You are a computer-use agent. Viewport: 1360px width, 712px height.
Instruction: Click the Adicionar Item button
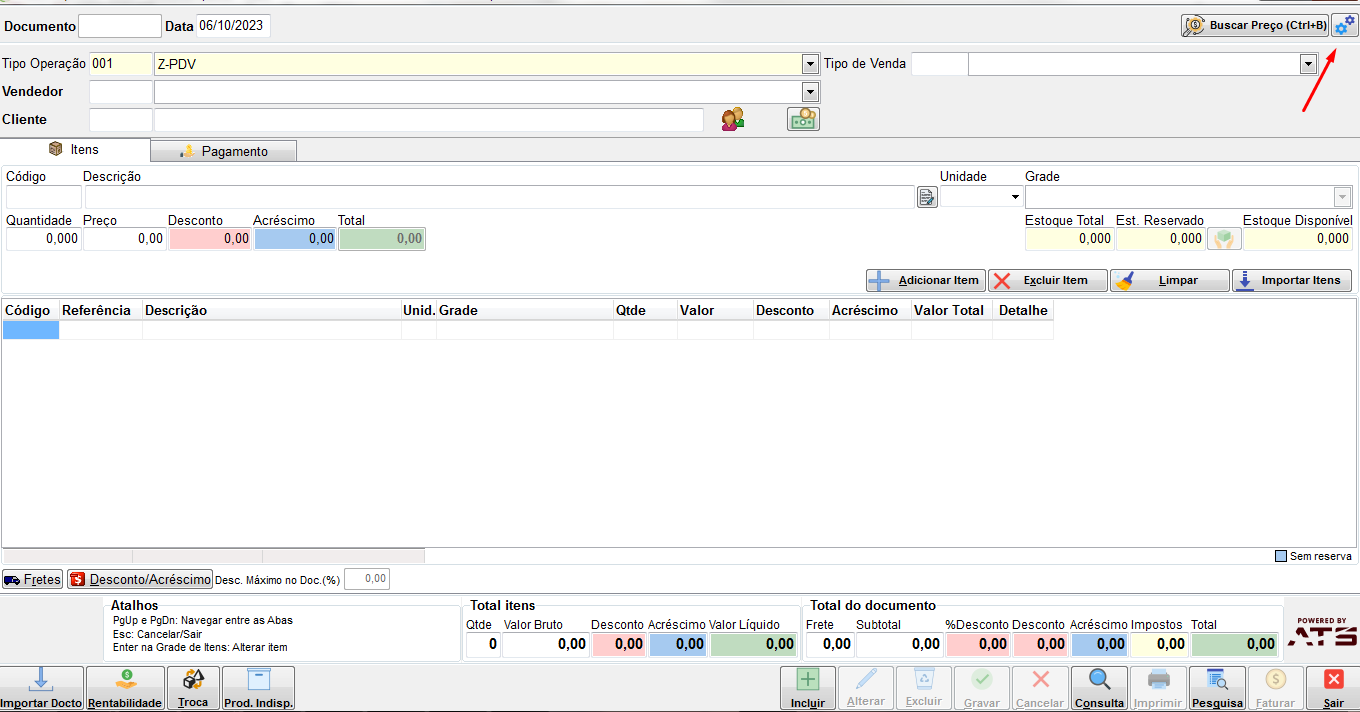926,280
